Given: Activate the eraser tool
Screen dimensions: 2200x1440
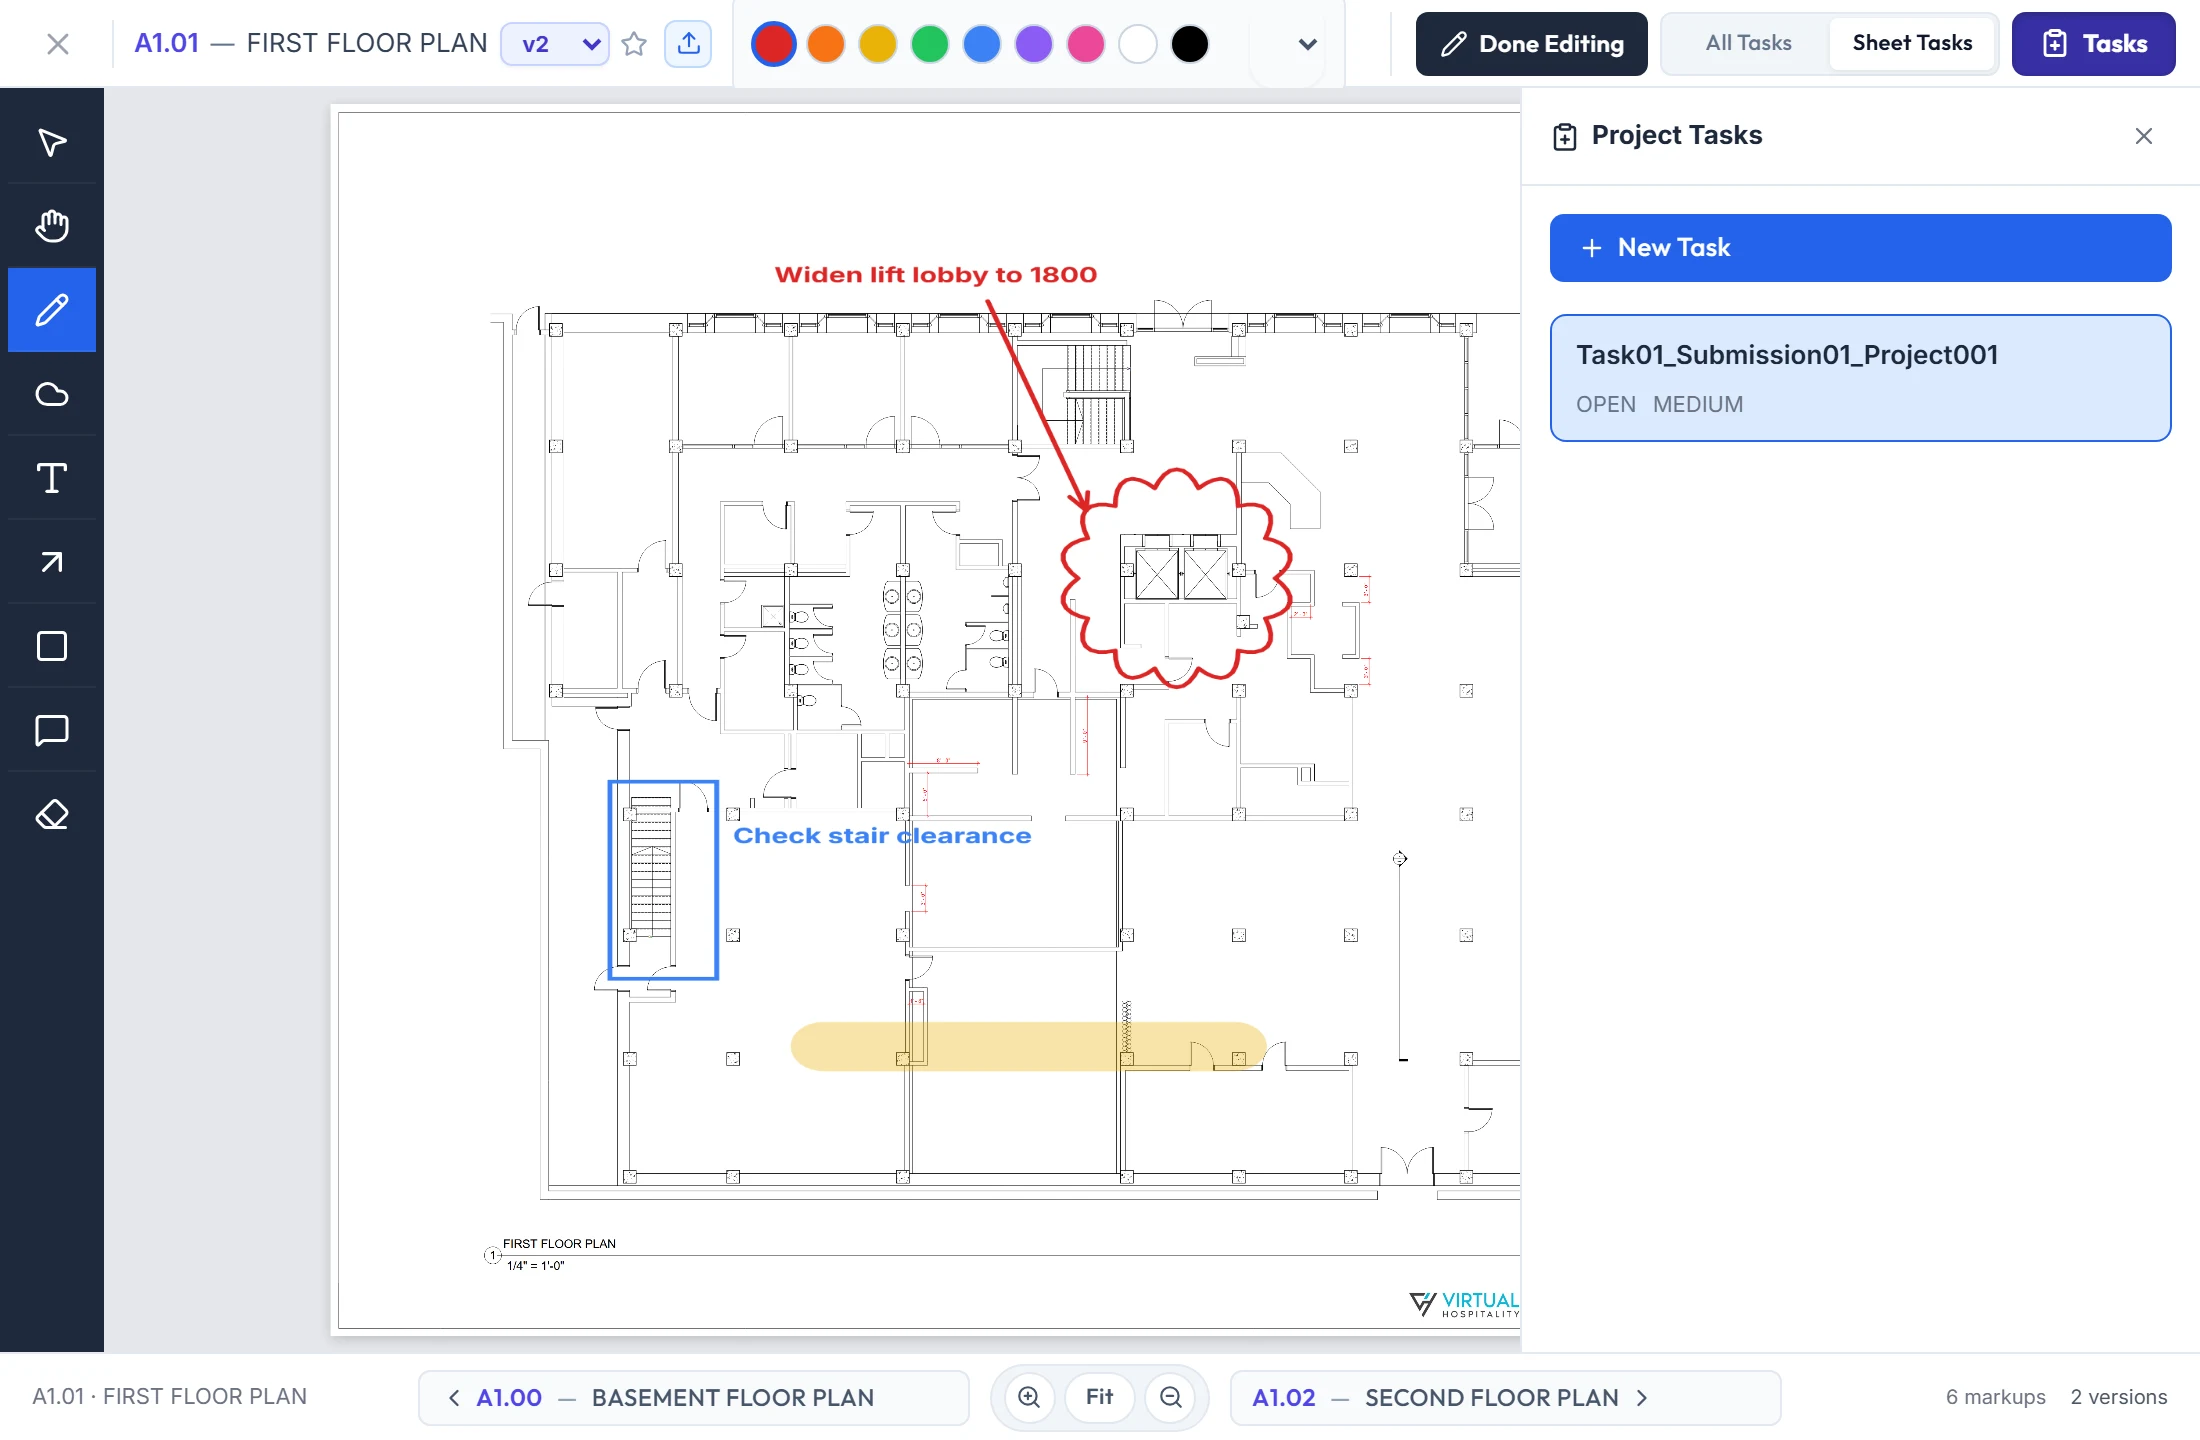Looking at the screenshot, I should pyautogui.click(x=52, y=814).
